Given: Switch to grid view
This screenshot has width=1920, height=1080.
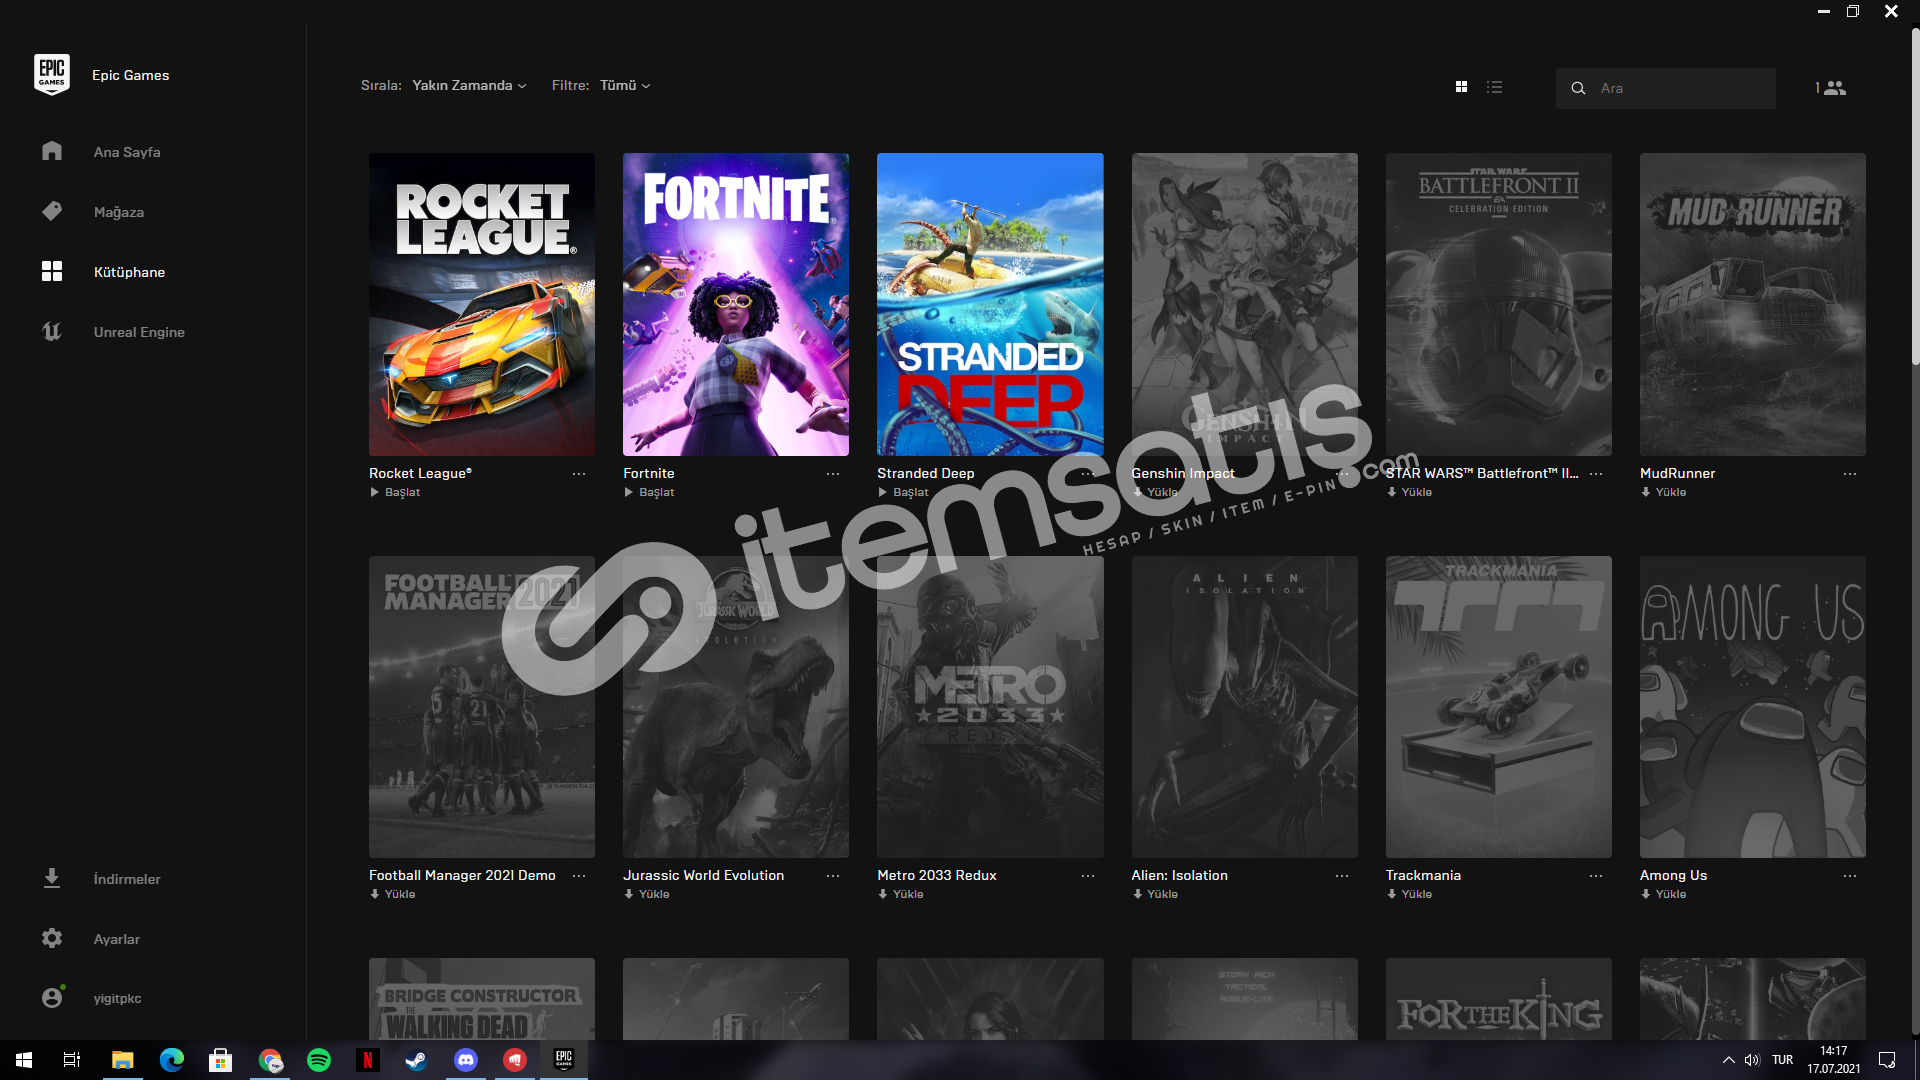Looking at the screenshot, I should pyautogui.click(x=1461, y=87).
